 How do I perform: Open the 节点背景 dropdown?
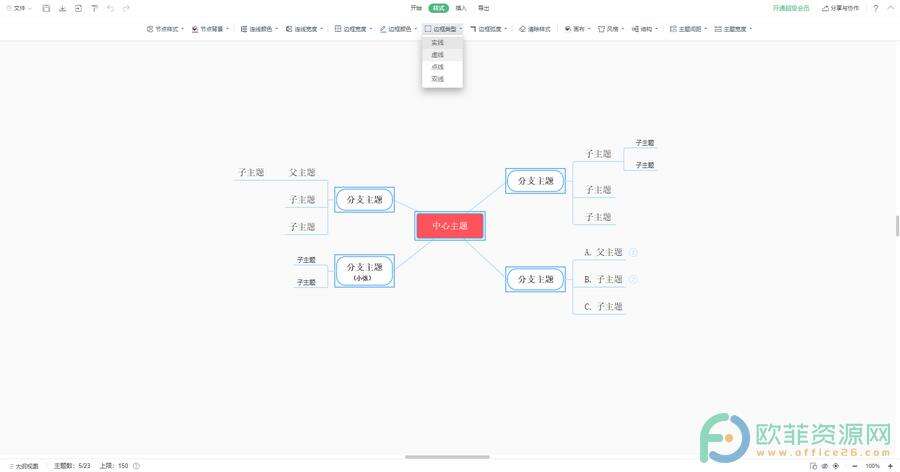coord(210,29)
